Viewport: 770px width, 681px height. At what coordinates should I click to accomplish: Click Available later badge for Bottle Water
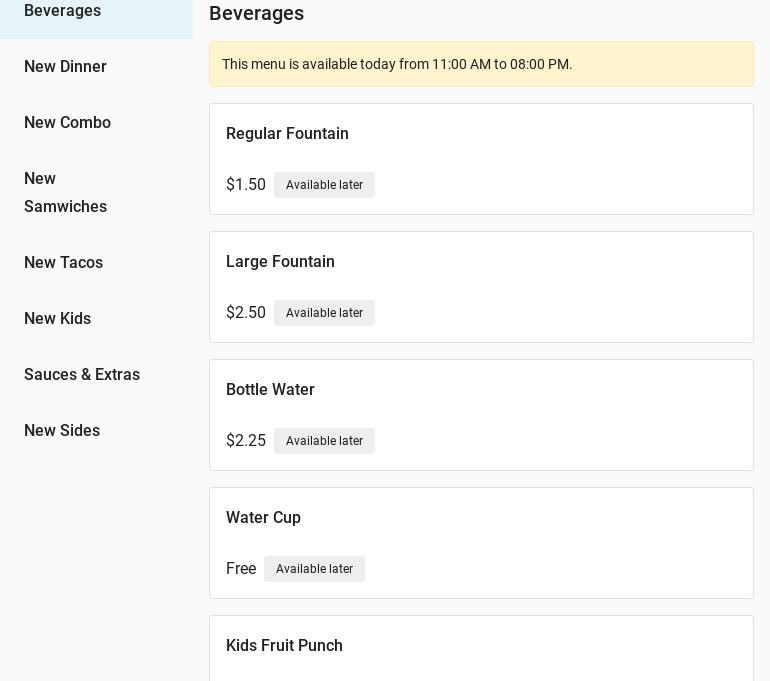(324, 441)
